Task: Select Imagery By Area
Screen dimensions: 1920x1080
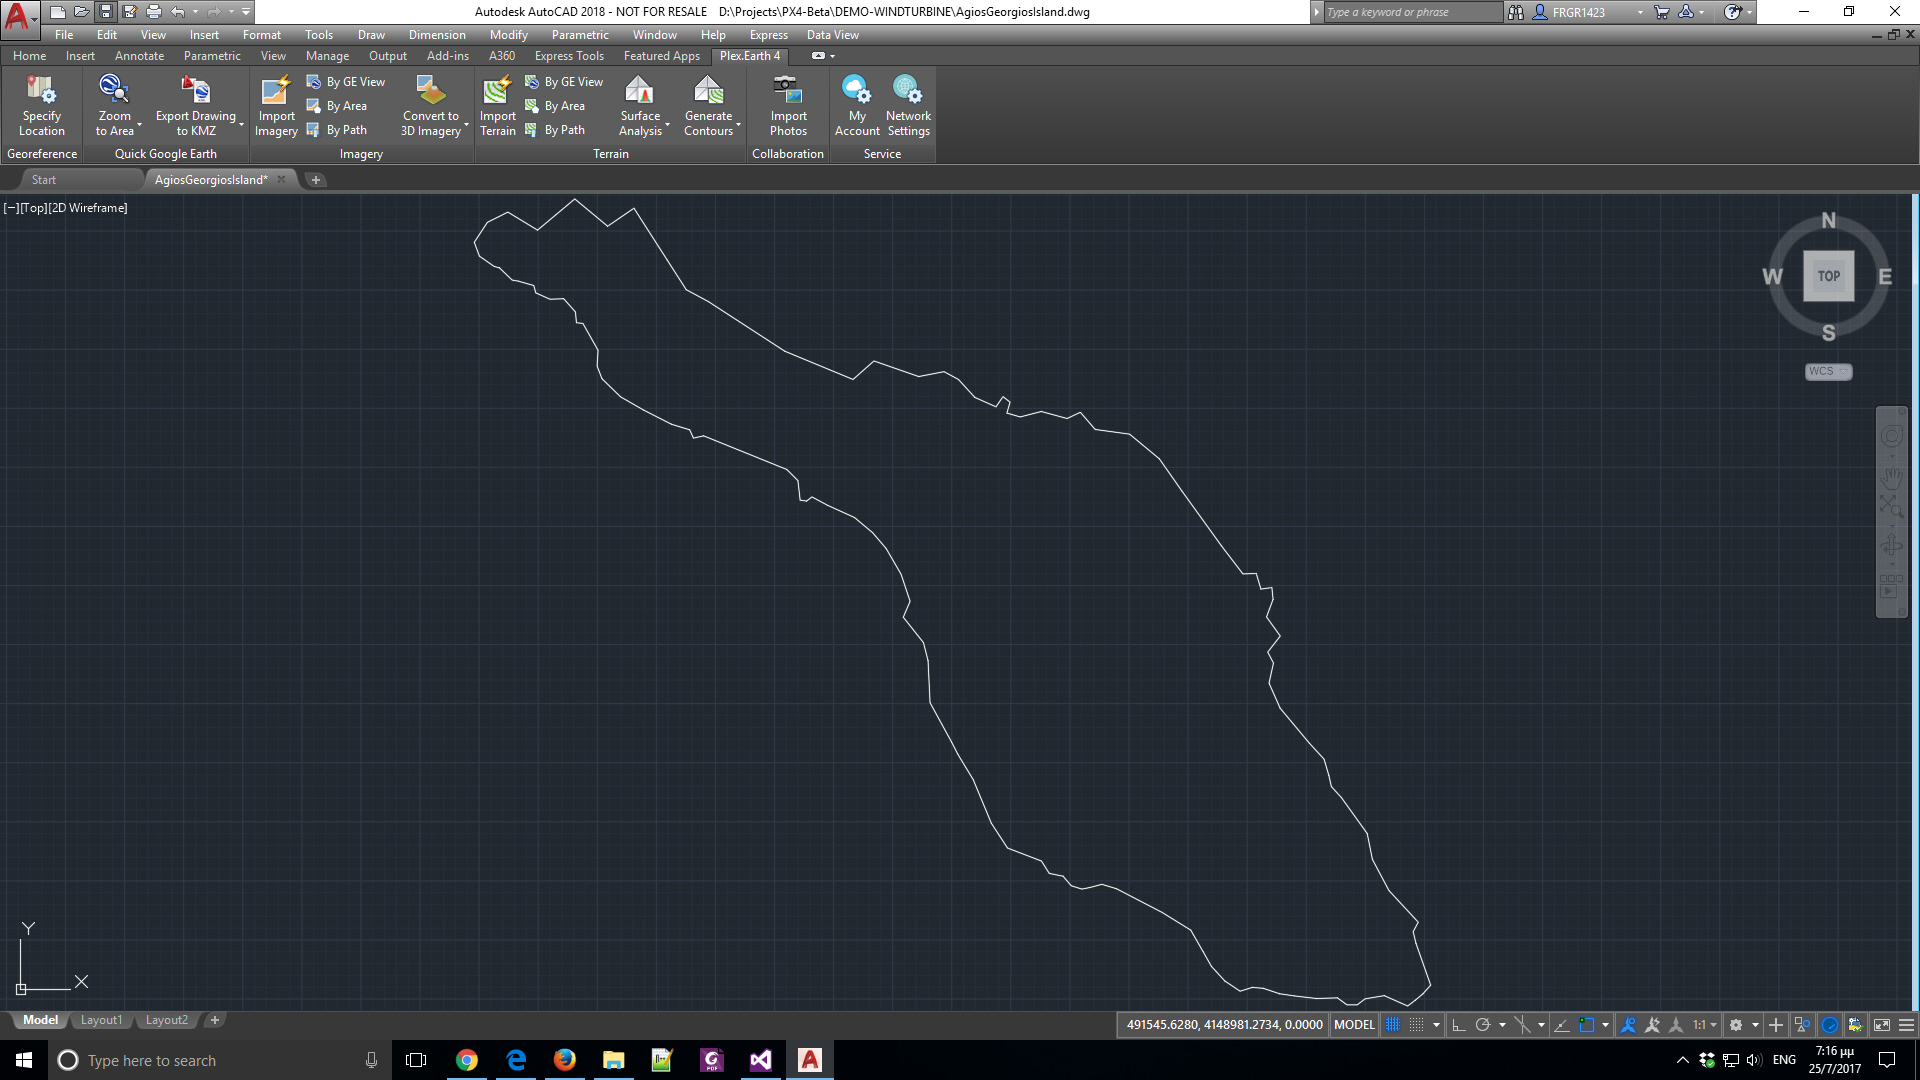Action: click(337, 106)
